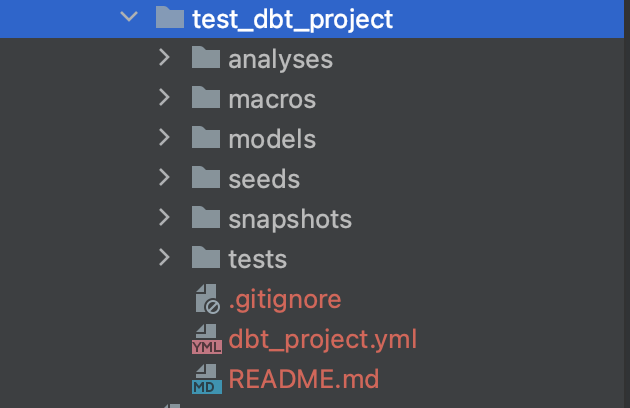Expand the snapshots folder chevron
Screen dimensions: 630x408
click(x=165, y=218)
